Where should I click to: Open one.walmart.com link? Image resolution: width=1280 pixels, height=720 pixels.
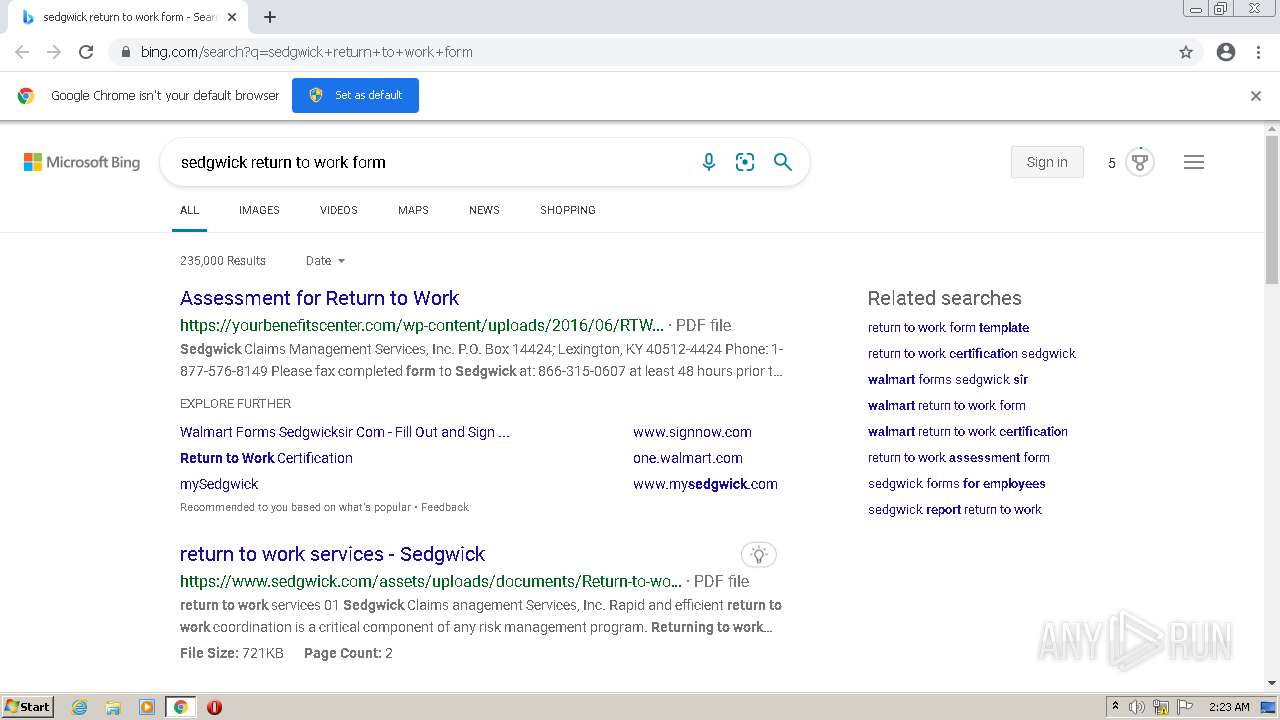click(688, 458)
